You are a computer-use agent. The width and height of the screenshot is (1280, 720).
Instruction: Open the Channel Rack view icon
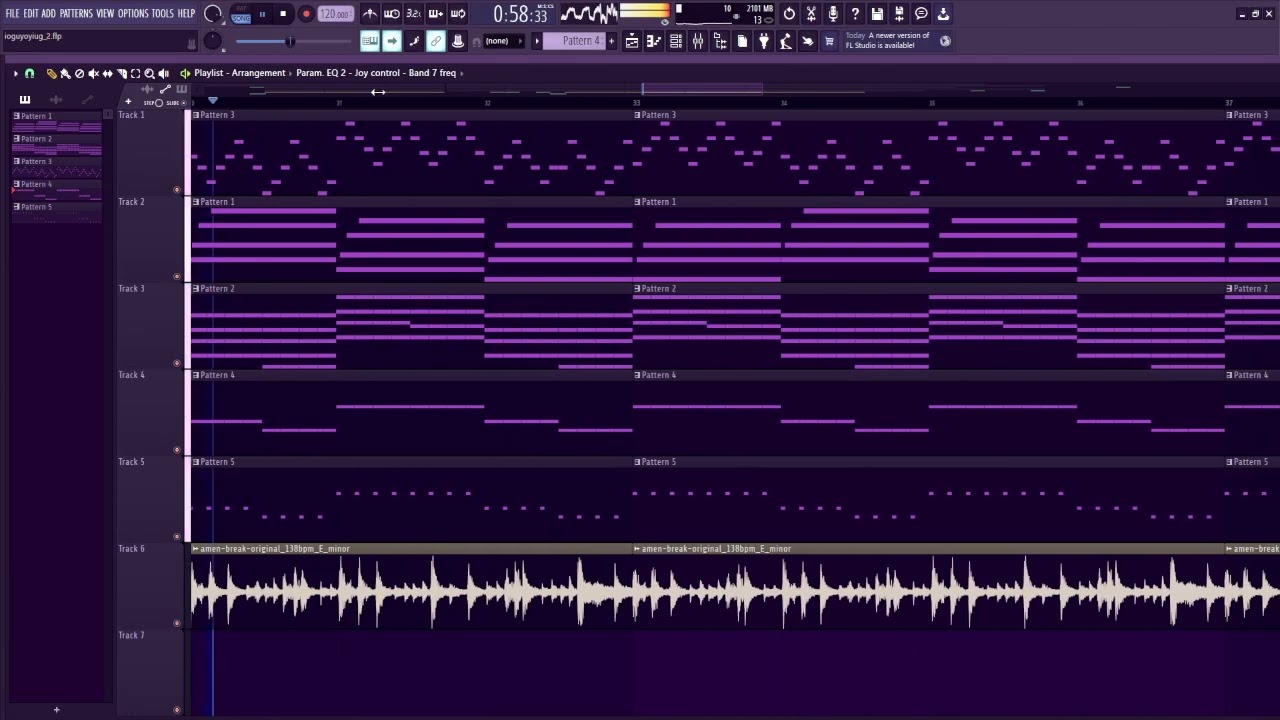(675, 41)
